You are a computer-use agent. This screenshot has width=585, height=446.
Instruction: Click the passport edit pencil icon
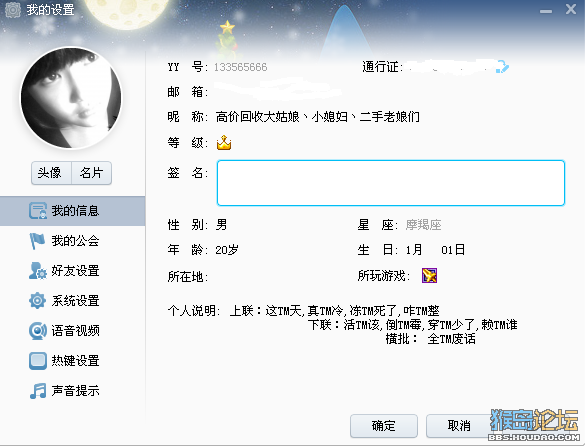tap(502, 67)
